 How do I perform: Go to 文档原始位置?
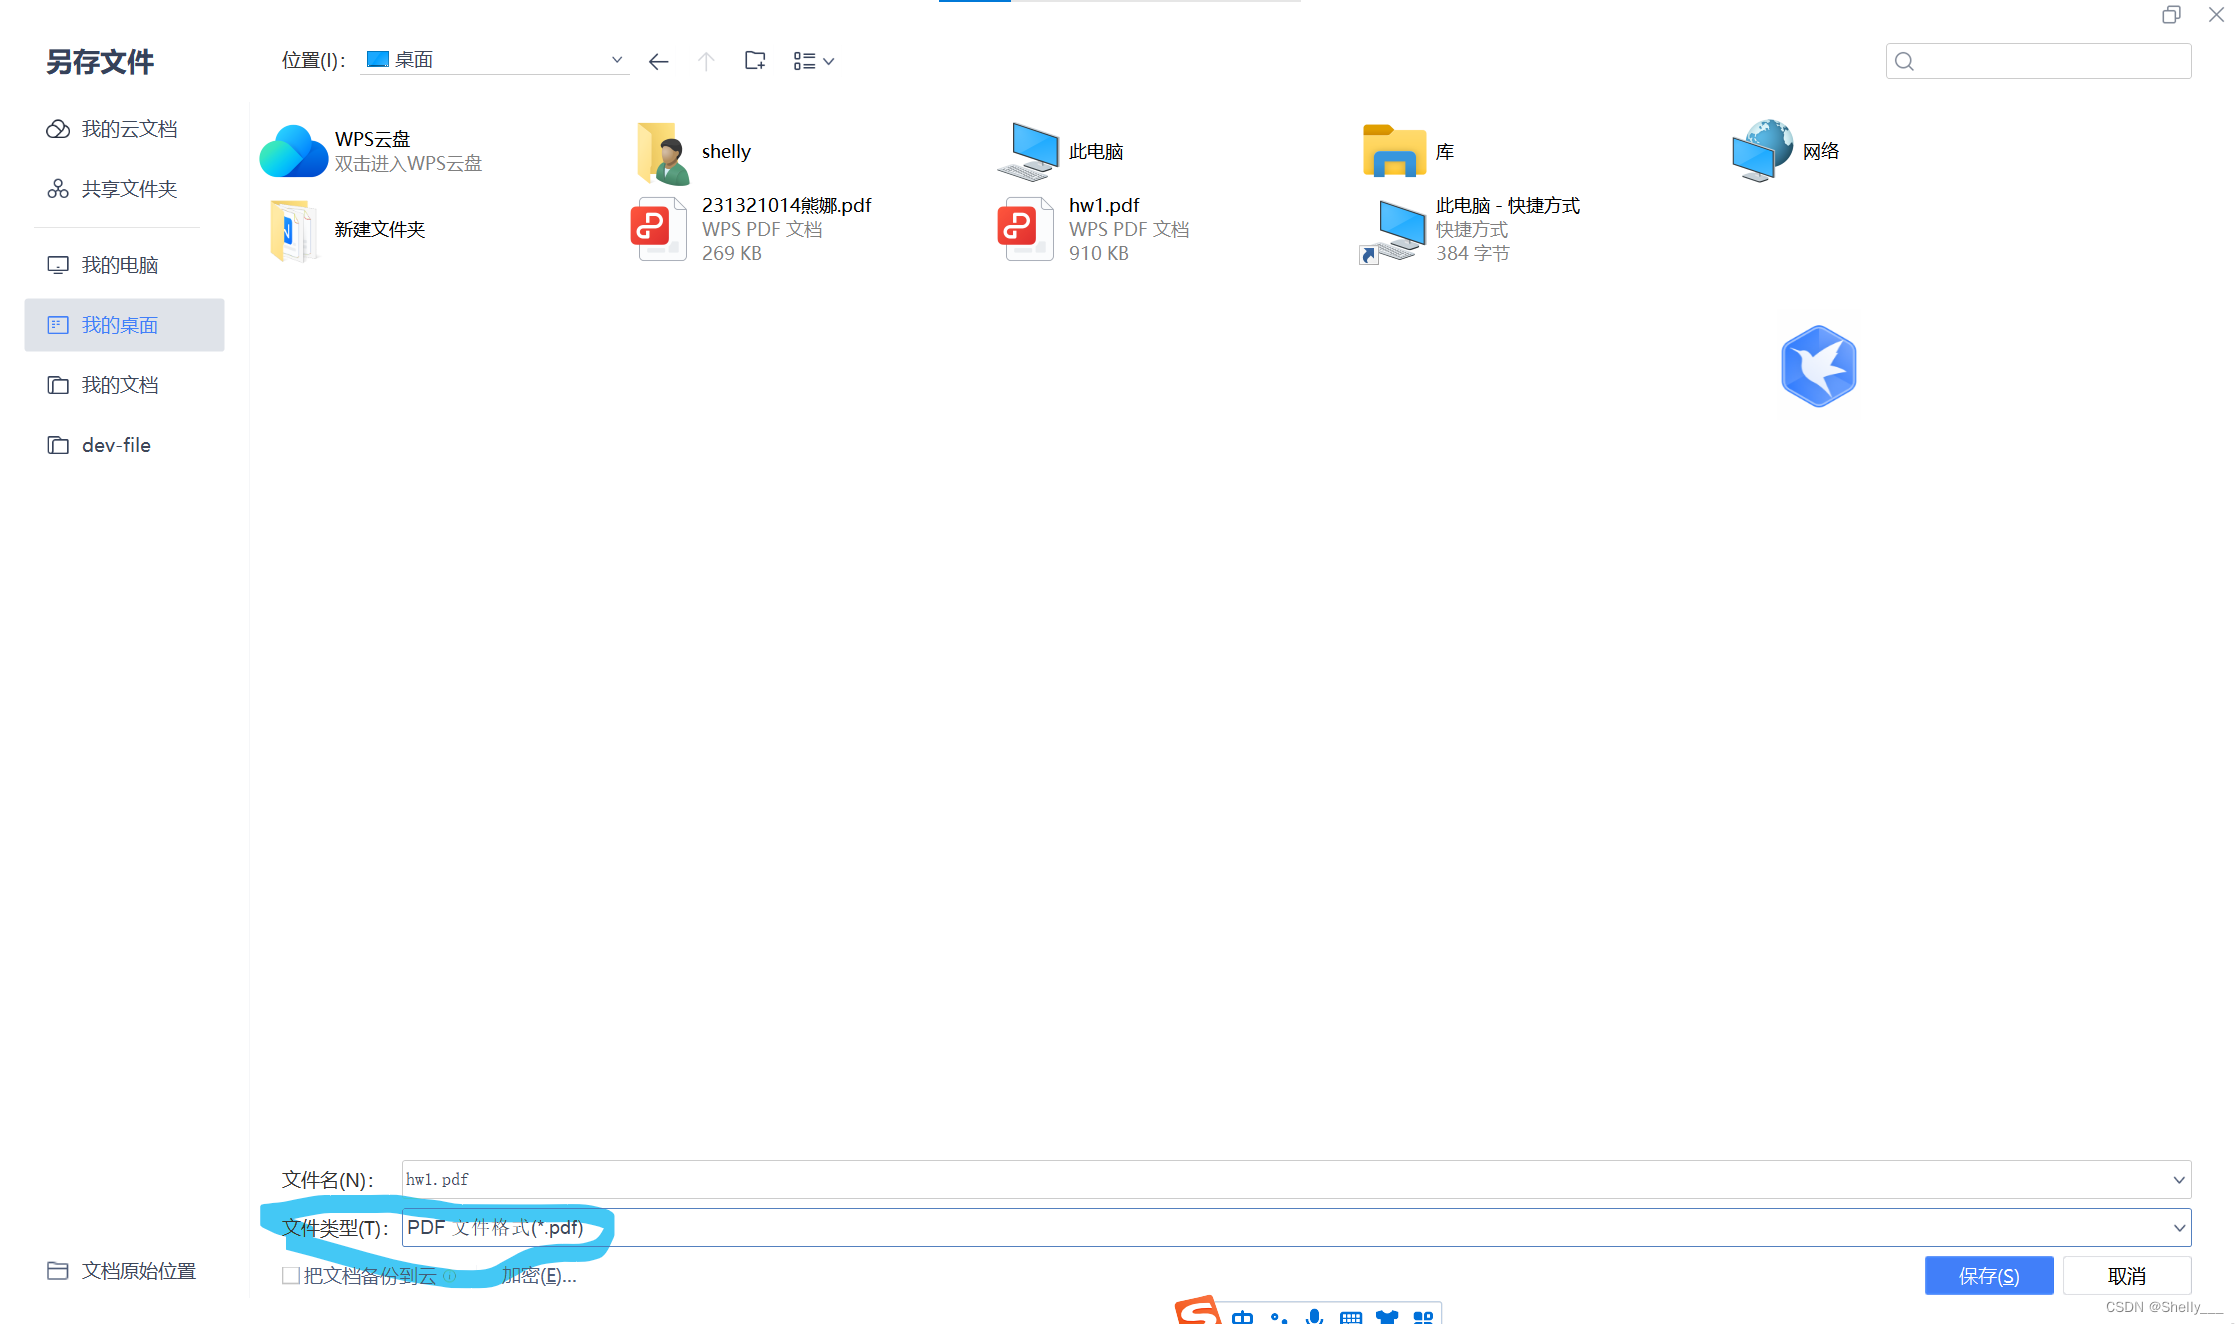[138, 1271]
